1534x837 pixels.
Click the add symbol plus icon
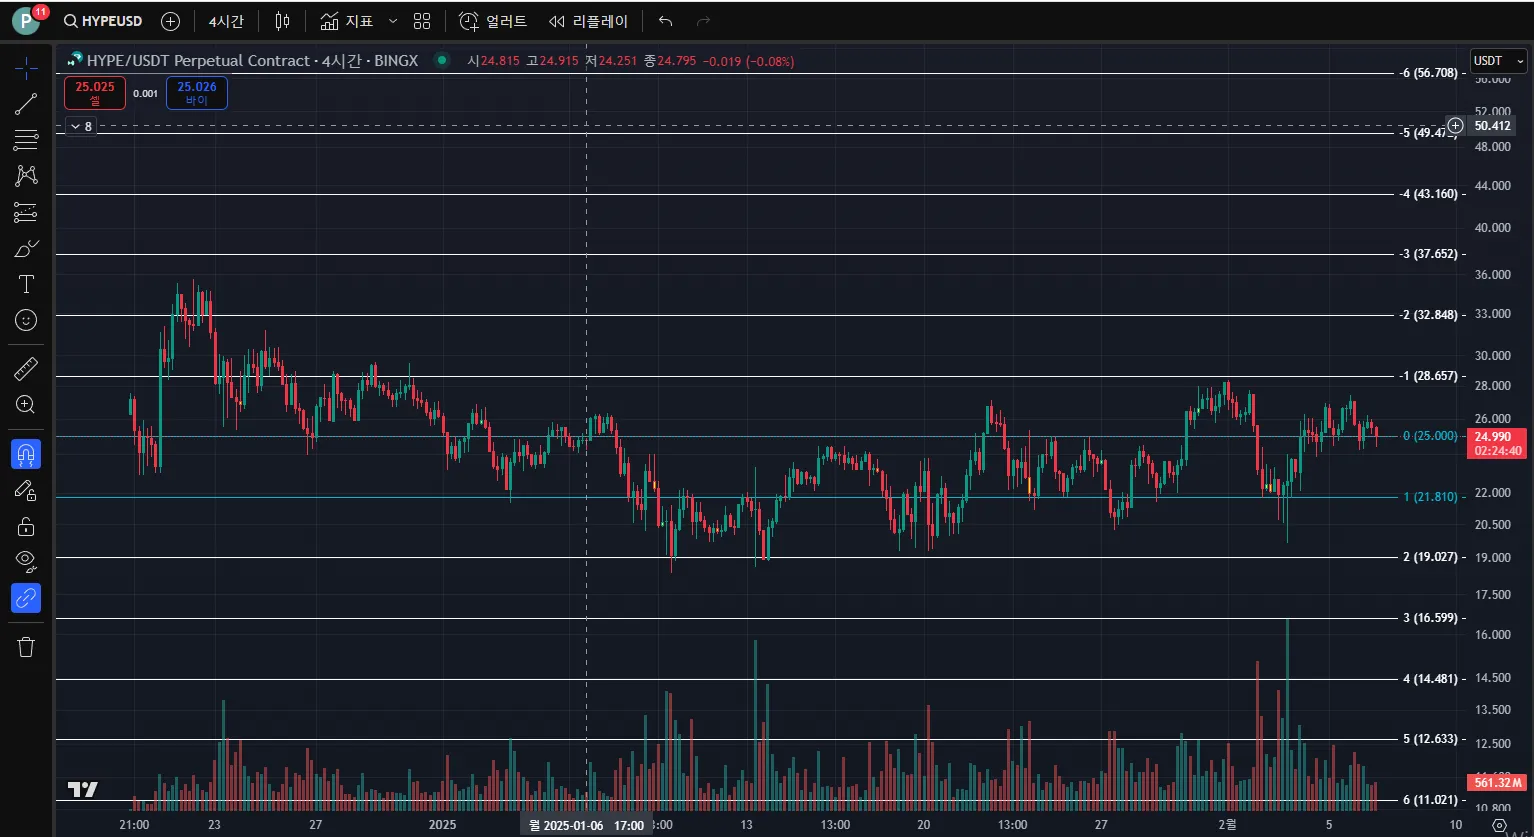tap(171, 21)
